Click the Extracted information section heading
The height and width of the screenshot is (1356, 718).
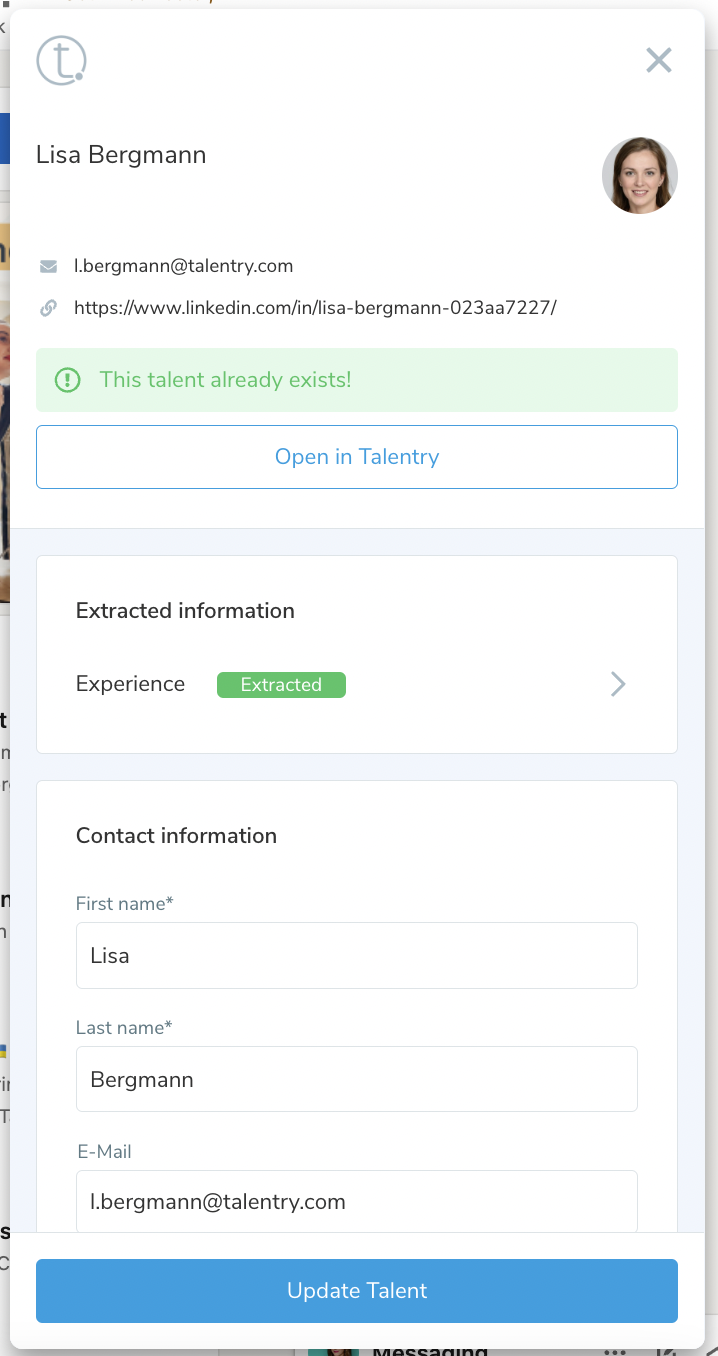click(x=185, y=611)
